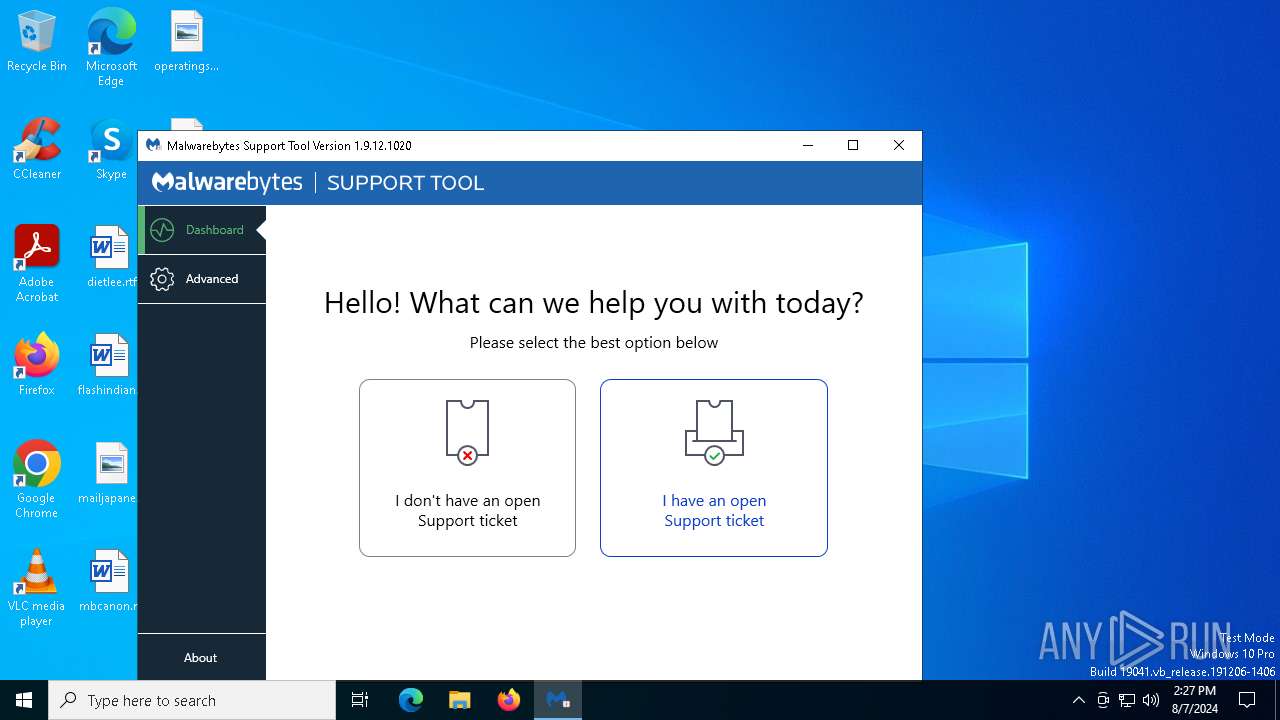The image size is (1280, 720).
Task: Select the flashindian document icon
Action: pyautogui.click(x=108, y=366)
